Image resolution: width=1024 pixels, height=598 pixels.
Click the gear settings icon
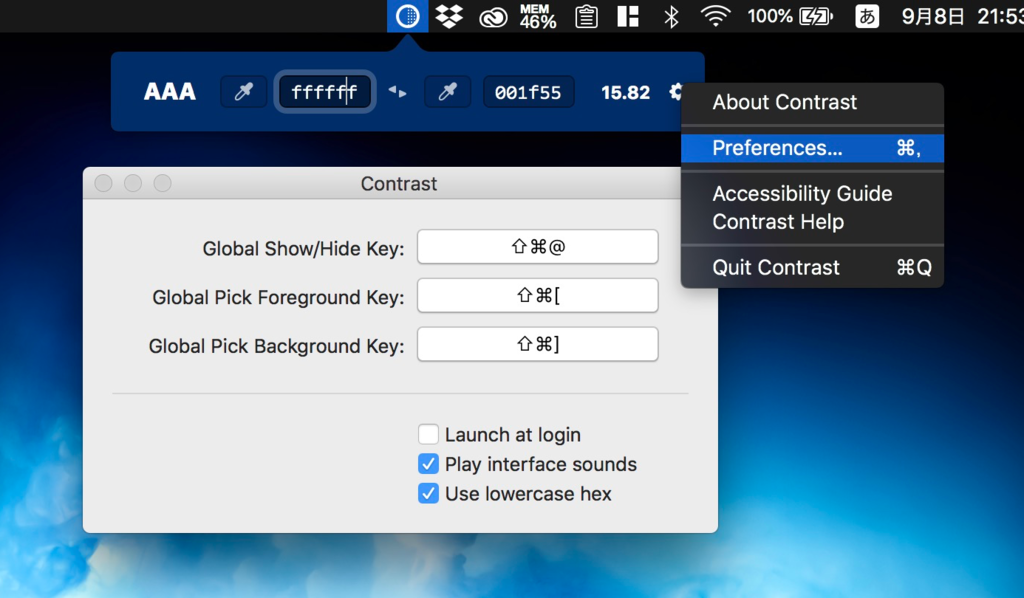click(x=676, y=91)
